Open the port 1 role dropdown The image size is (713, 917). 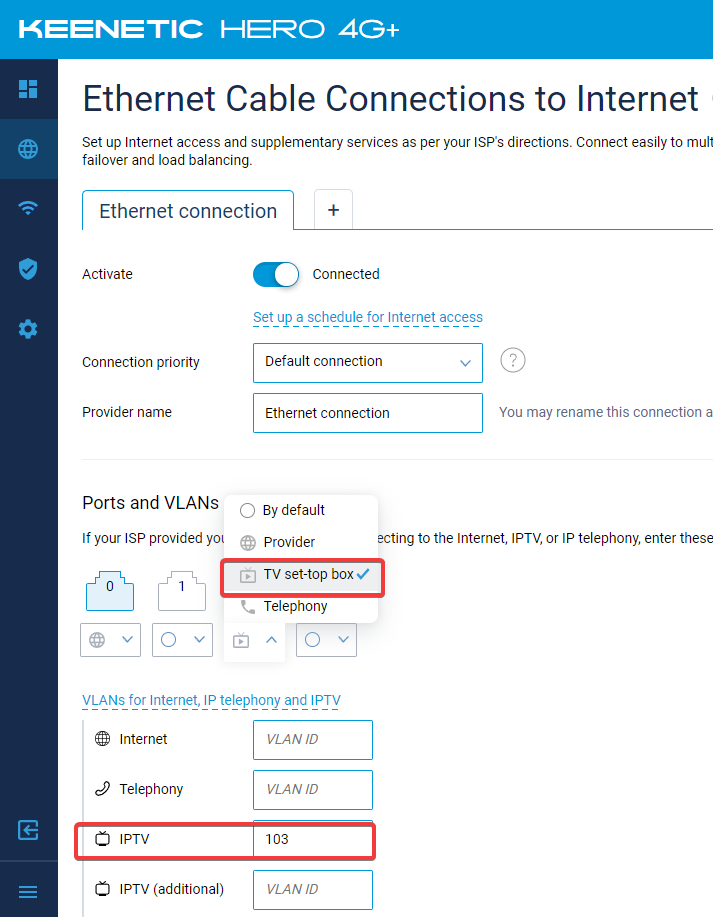click(x=182, y=640)
